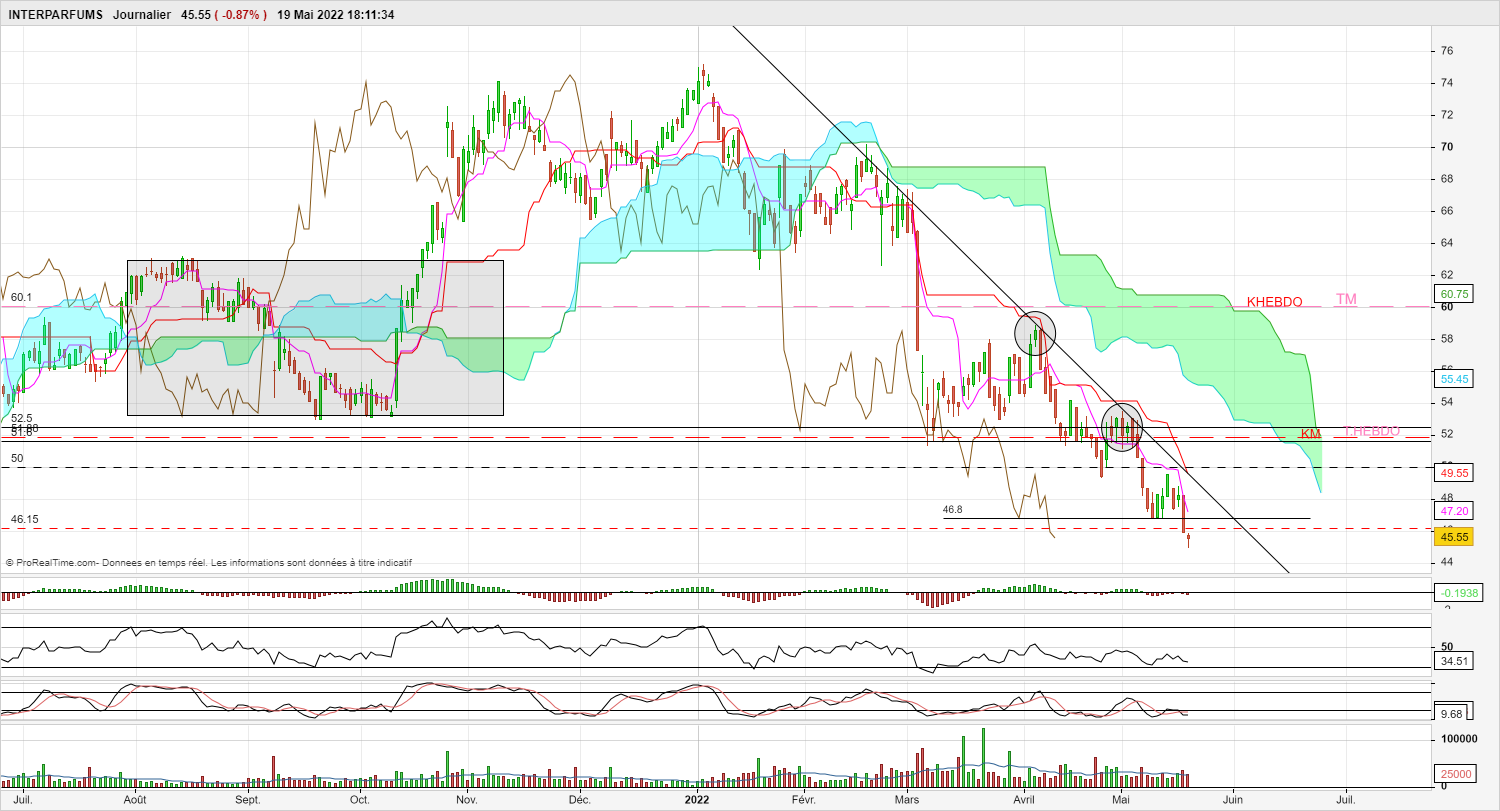Click the red KM label
The width and height of the screenshot is (1500, 811).
pyautogui.click(x=1310, y=433)
